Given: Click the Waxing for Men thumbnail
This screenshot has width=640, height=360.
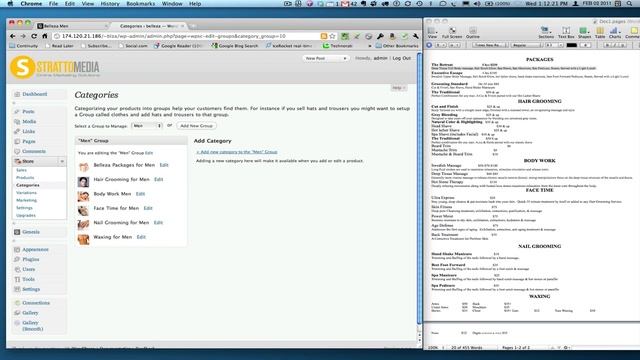Looking at the screenshot, I should (83, 239).
